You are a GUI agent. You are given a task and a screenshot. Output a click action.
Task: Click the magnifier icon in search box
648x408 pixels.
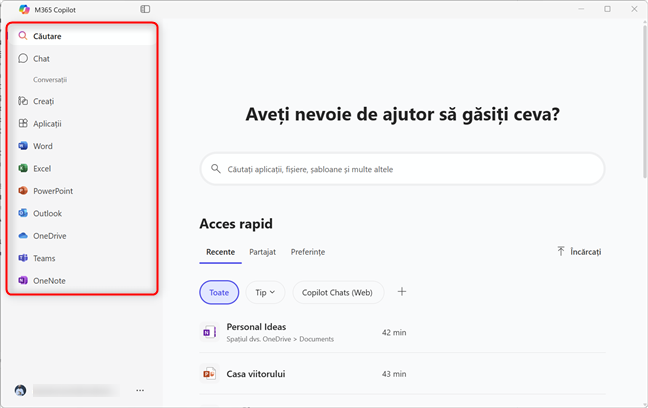point(216,169)
